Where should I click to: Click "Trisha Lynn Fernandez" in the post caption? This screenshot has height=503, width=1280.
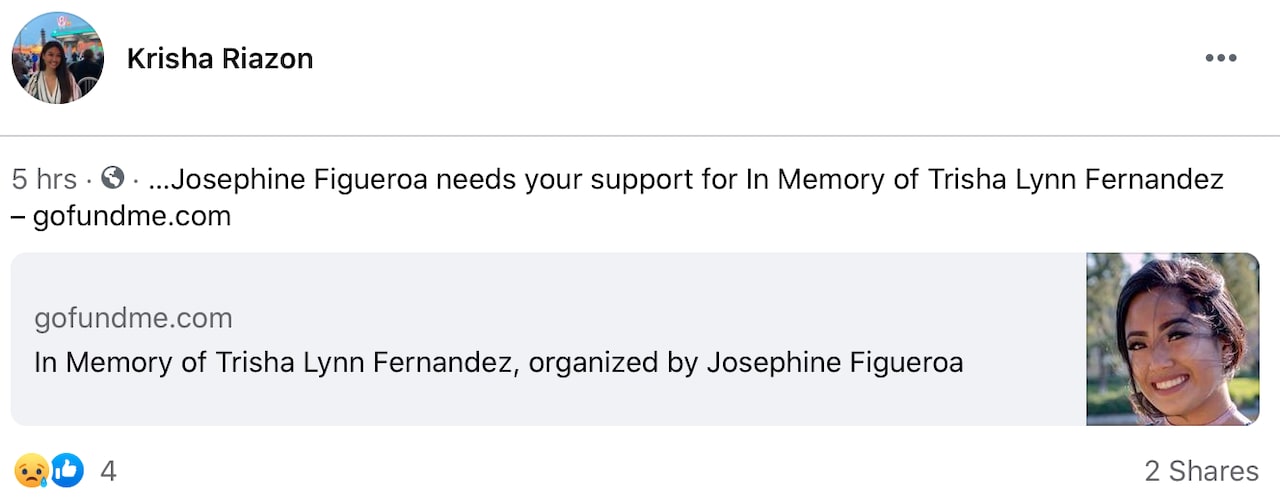pyautogui.click(x=1075, y=180)
